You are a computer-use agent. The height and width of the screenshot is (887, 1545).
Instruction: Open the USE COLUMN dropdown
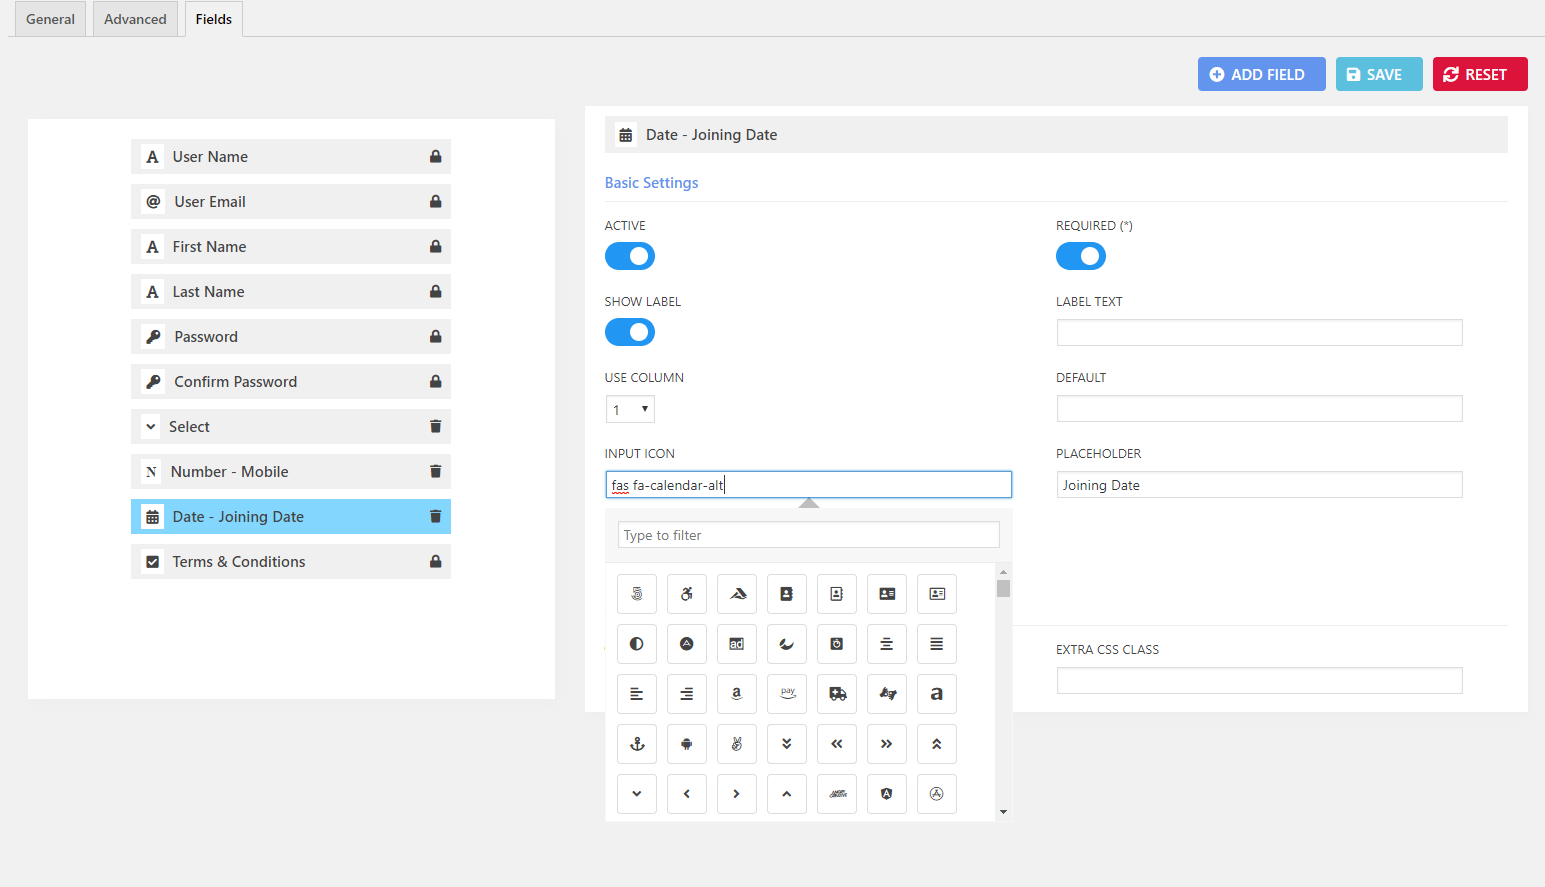[629, 408]
